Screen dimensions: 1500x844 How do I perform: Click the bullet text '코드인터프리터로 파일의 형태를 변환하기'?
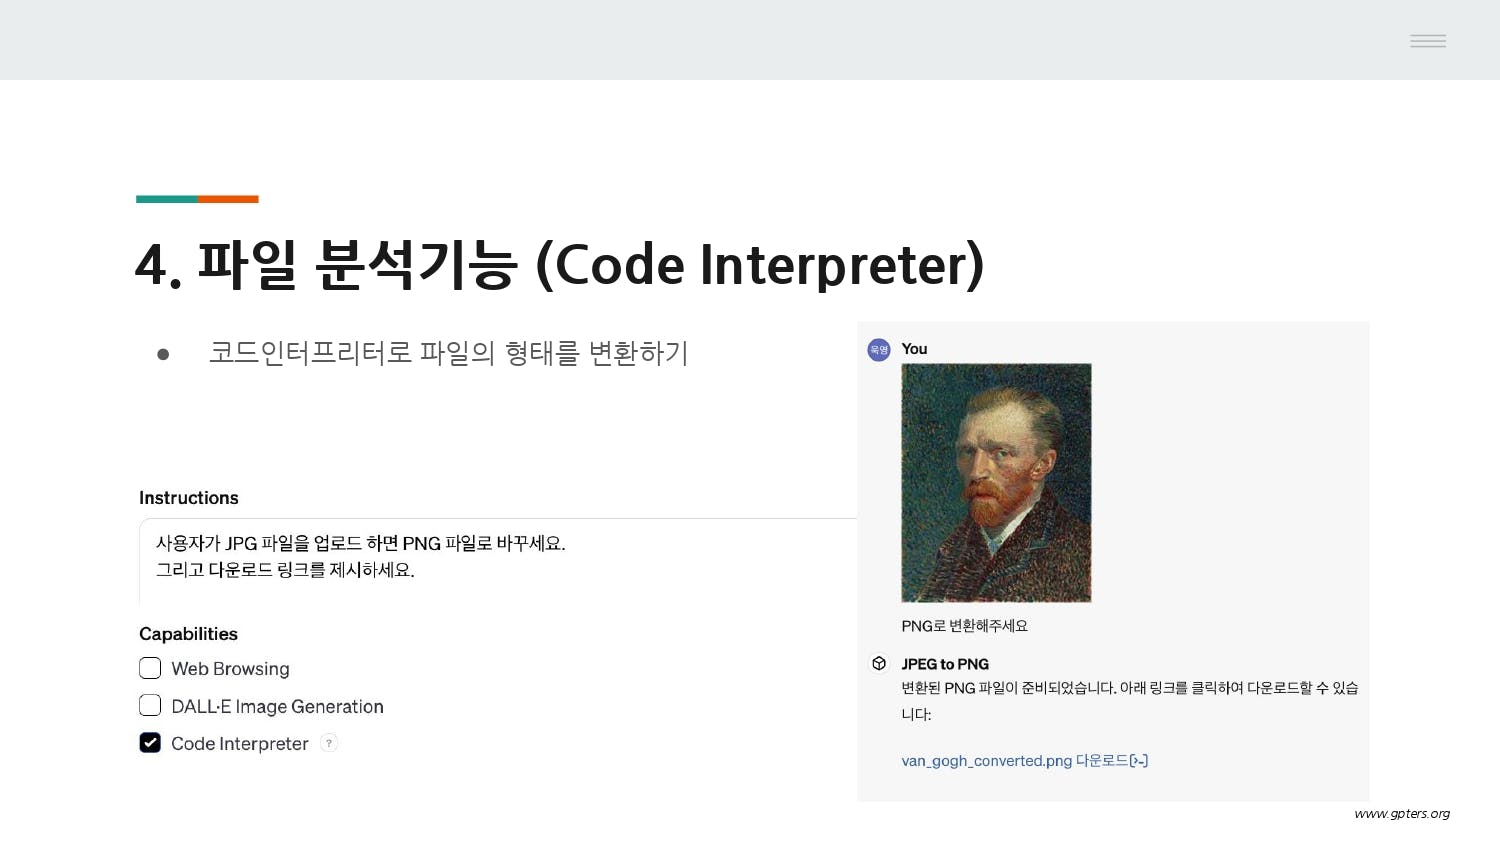pos(449,353)
